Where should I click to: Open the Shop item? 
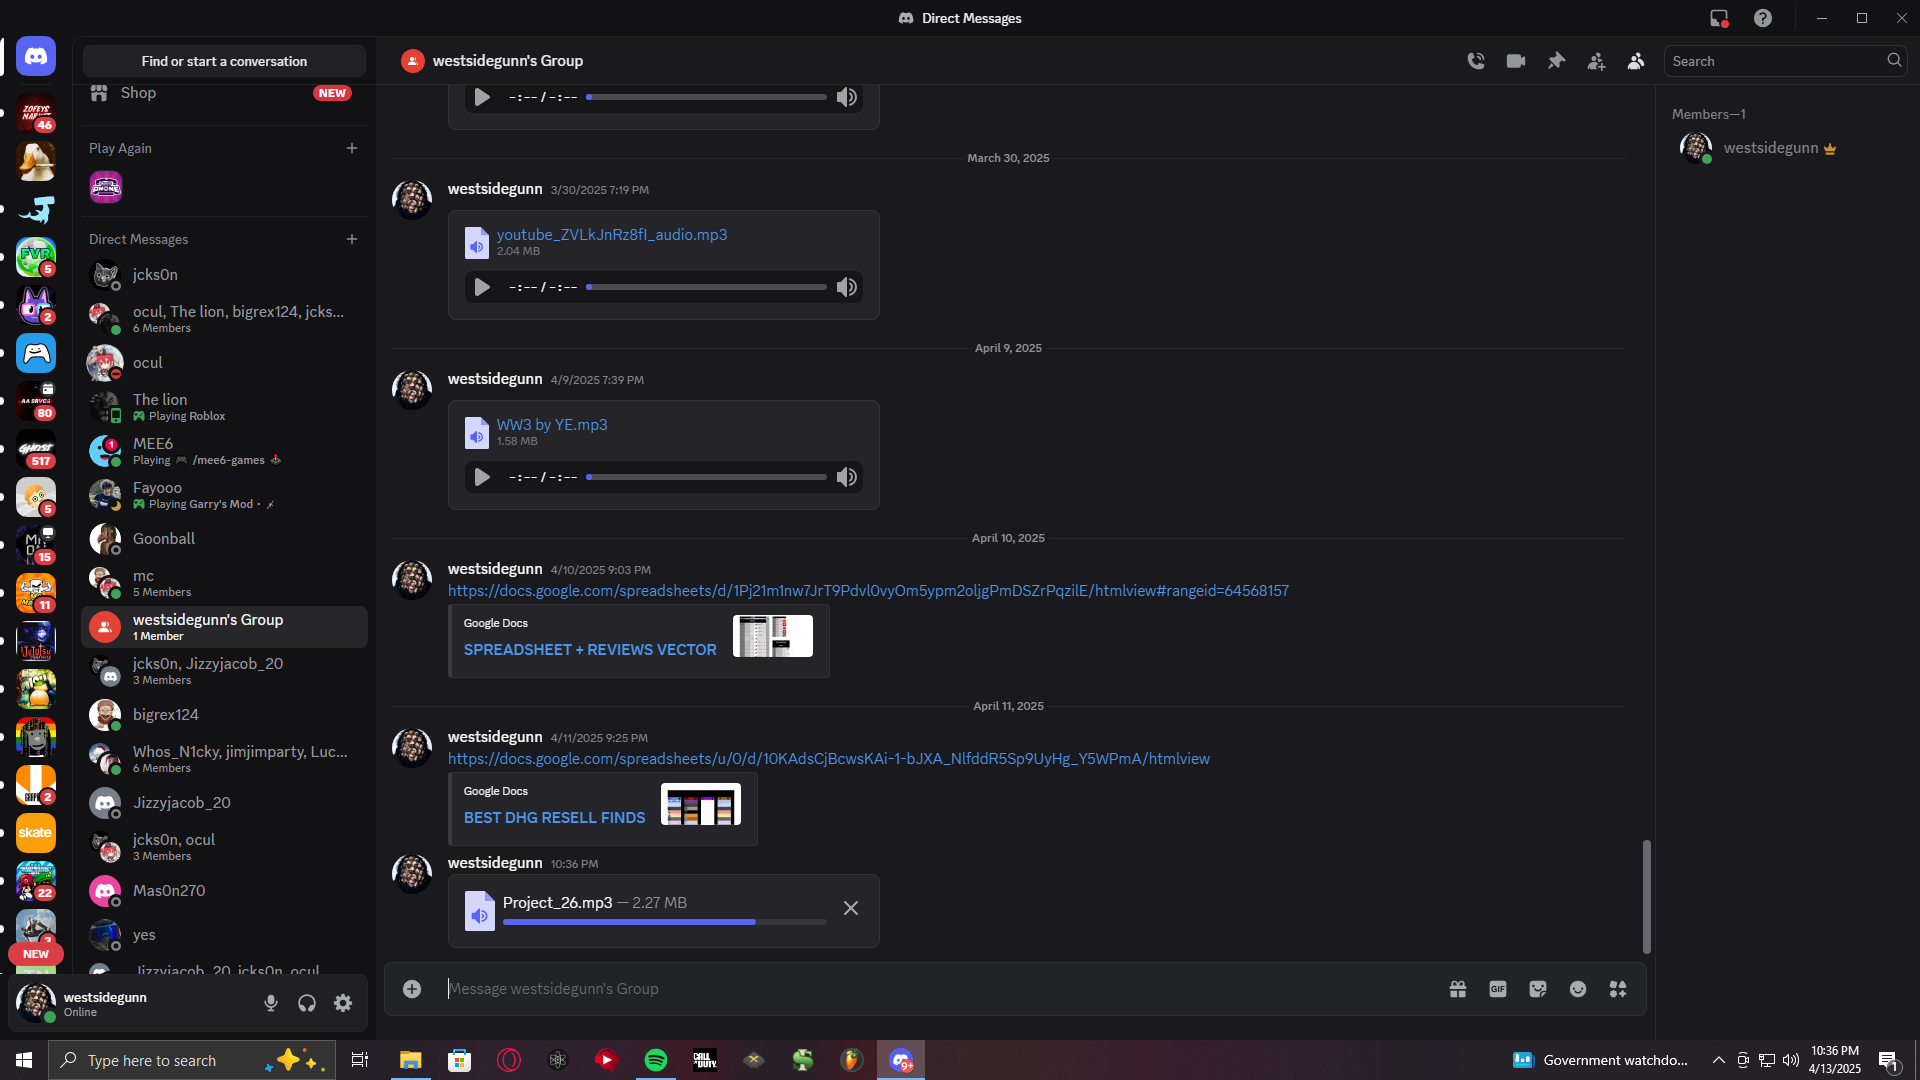click(x=138, y=93)
